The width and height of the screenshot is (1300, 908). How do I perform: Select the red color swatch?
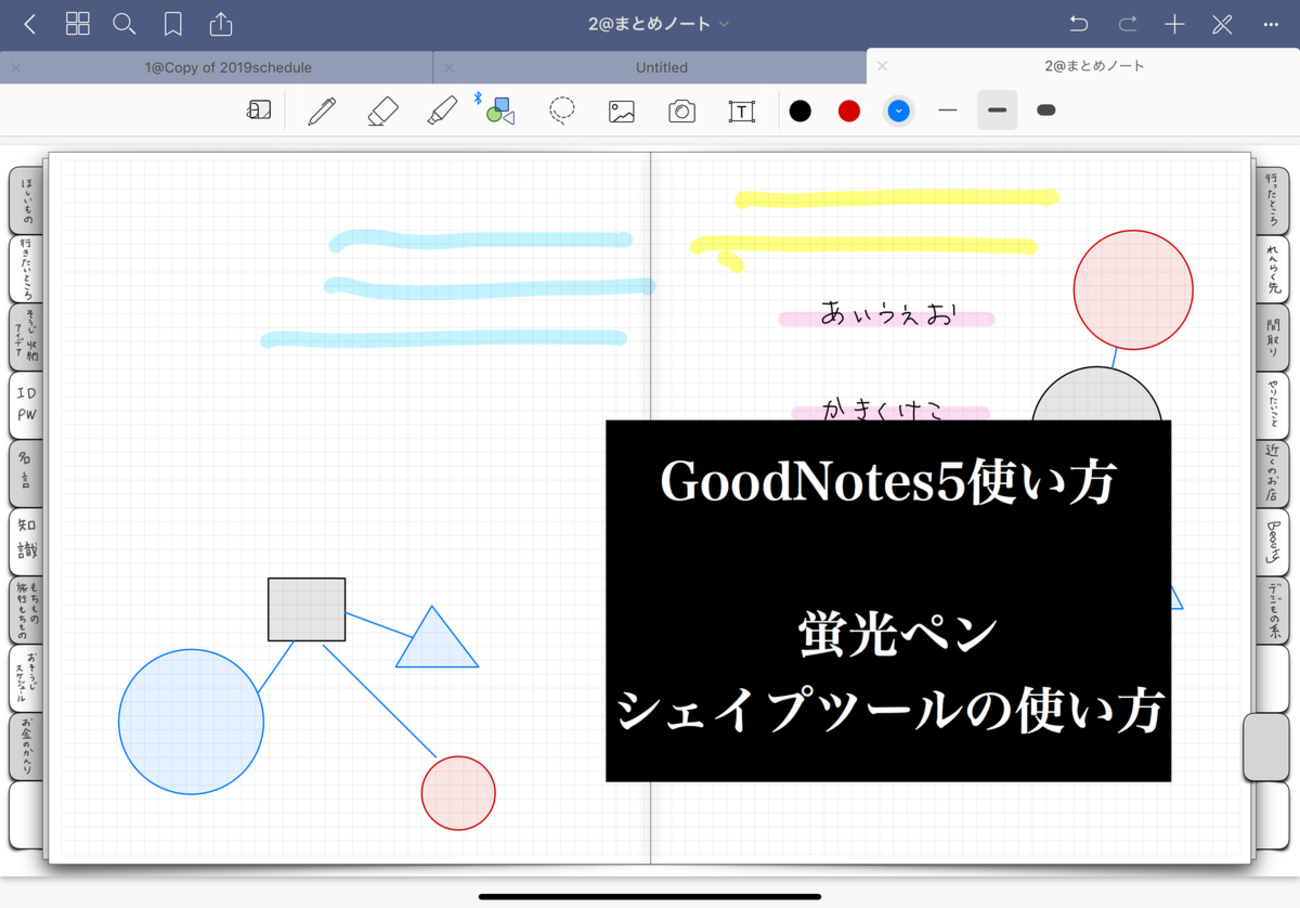(x=849, y=110)
